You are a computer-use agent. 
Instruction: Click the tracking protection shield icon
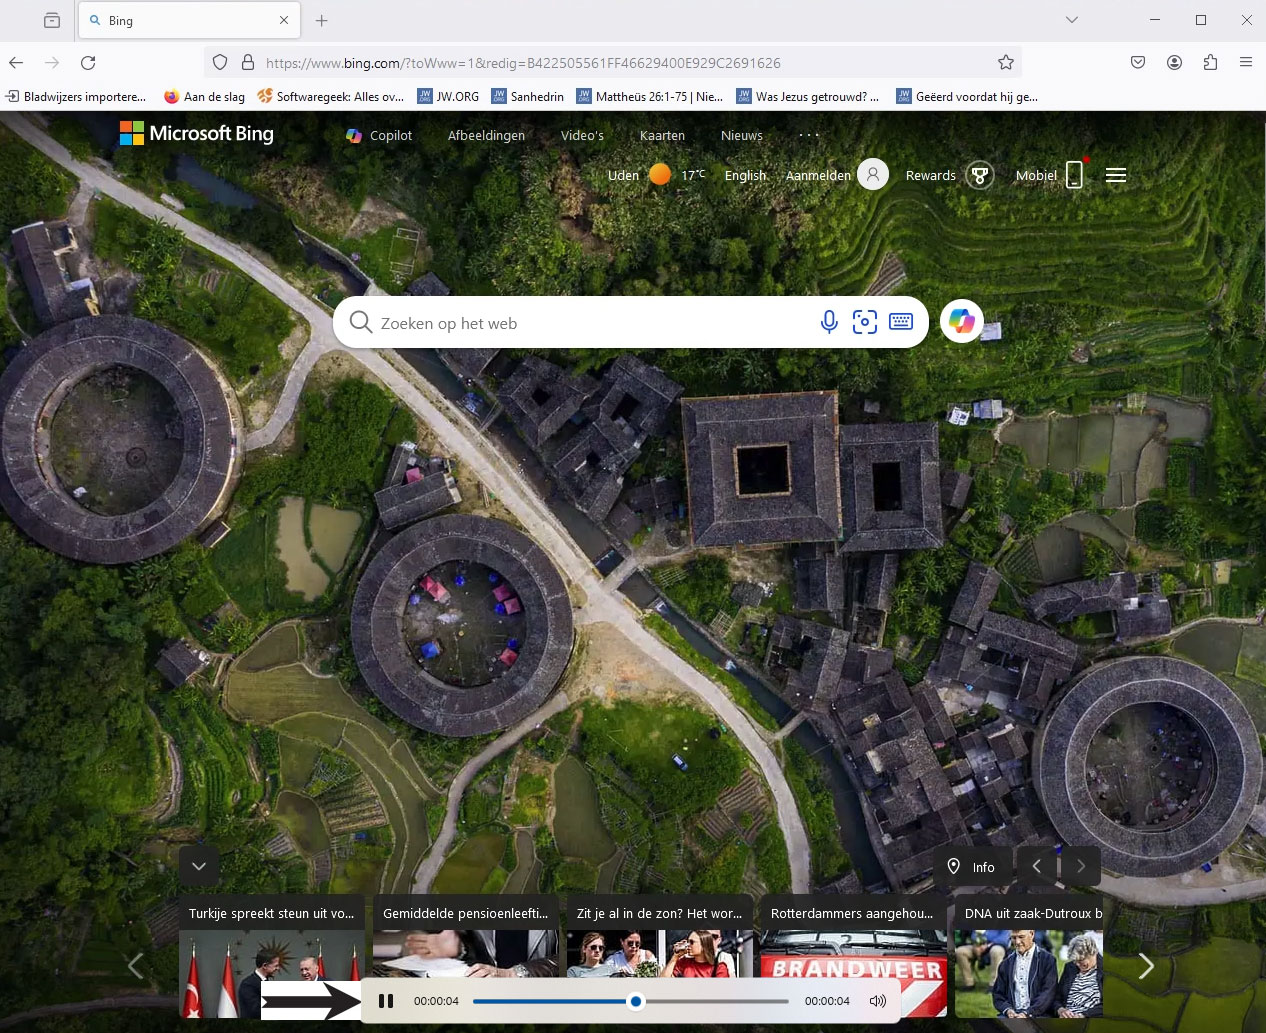pos(220,62)
